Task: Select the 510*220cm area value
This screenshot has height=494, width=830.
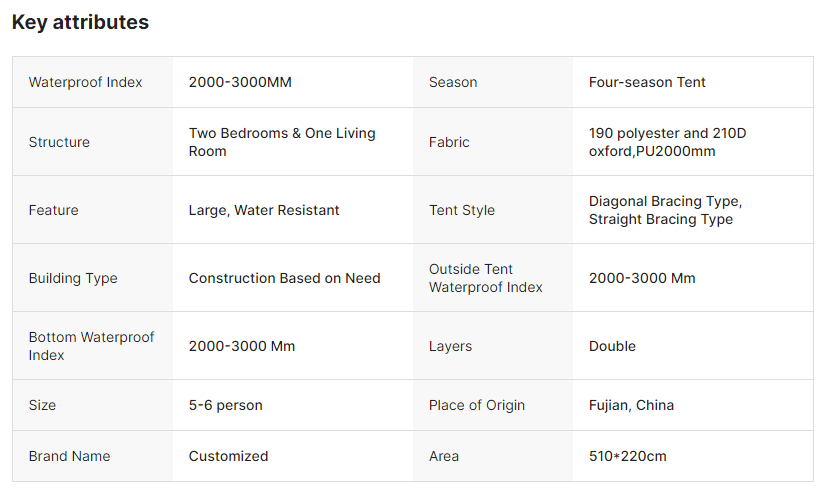Action: 627,456
